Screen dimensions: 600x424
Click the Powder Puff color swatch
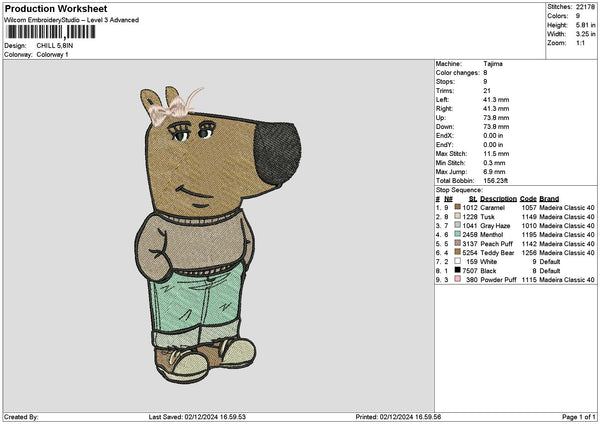tap(458, 279)
